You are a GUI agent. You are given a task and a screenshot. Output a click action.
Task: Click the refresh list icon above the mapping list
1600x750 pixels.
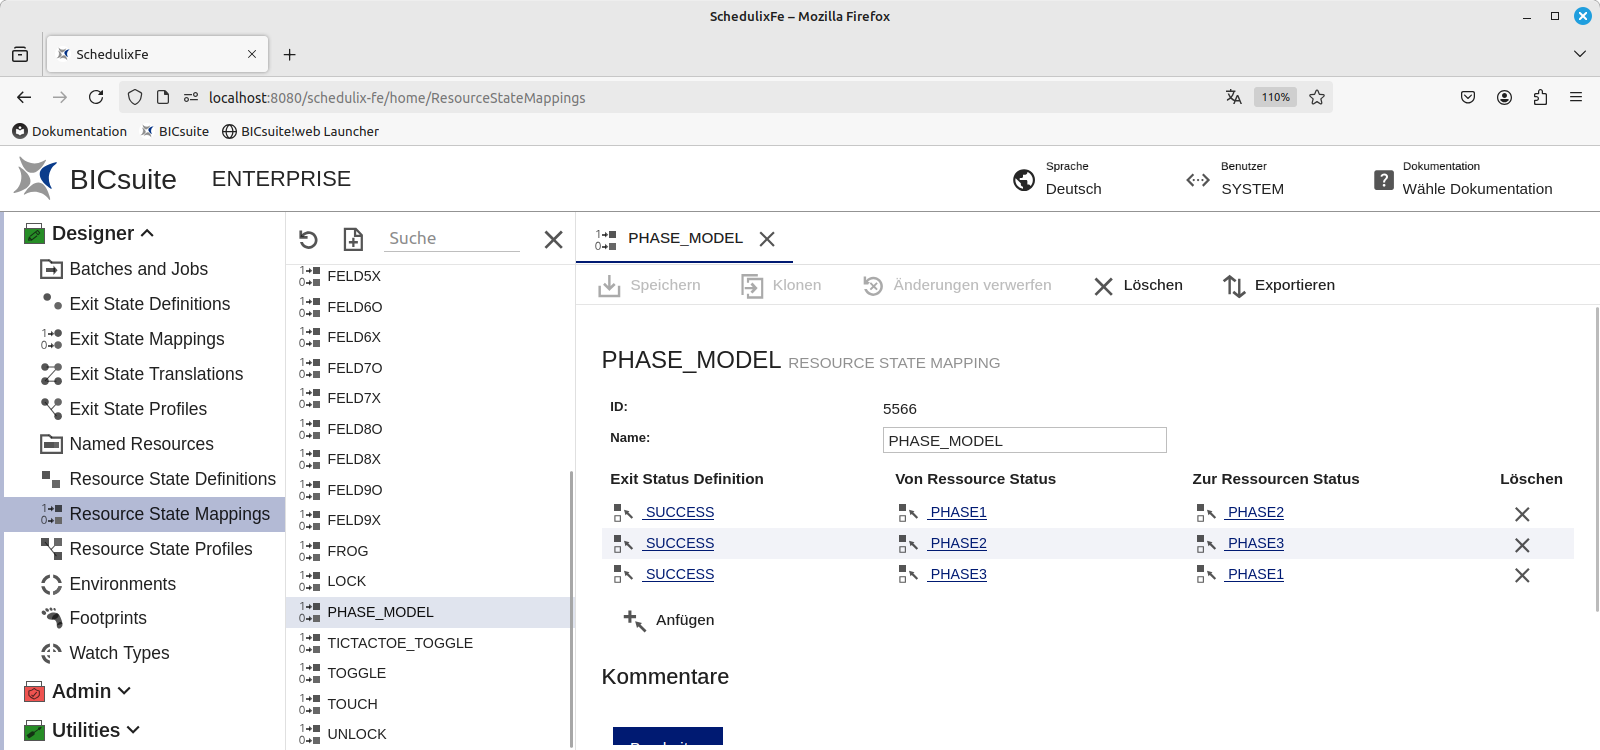pyautogui.click(x=308, y=239)
